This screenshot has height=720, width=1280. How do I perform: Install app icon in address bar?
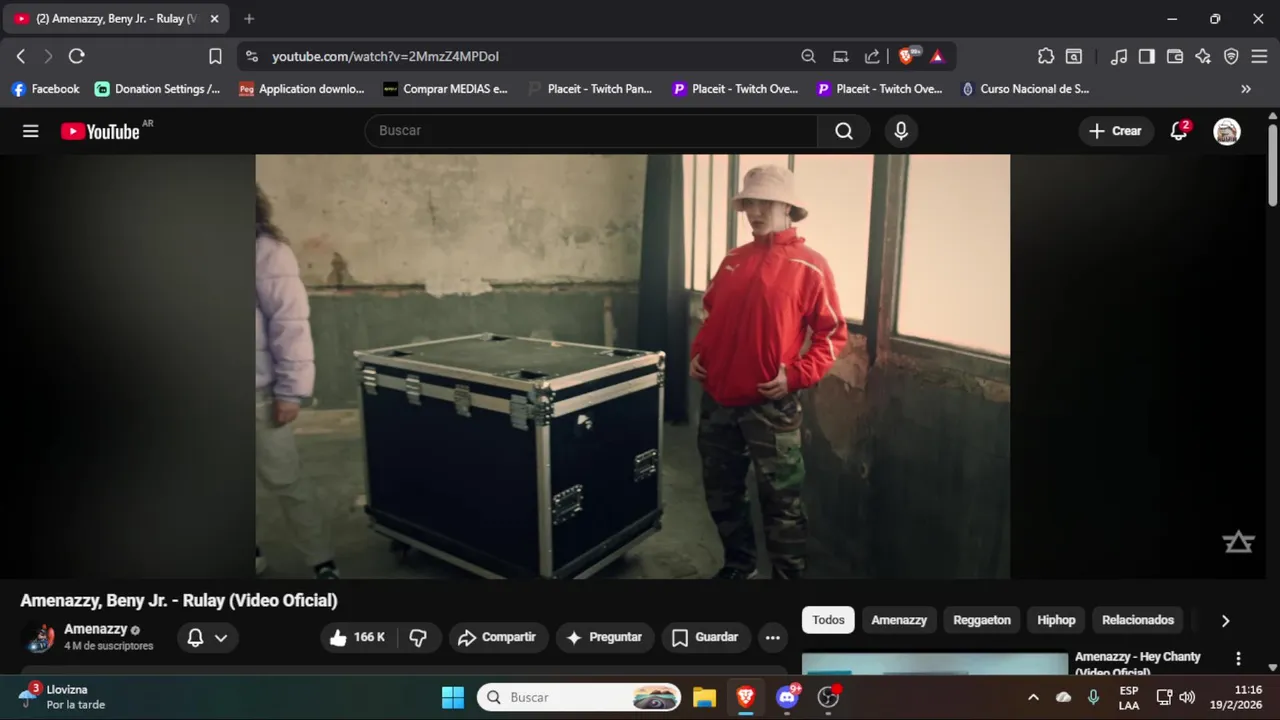point(841,56)
